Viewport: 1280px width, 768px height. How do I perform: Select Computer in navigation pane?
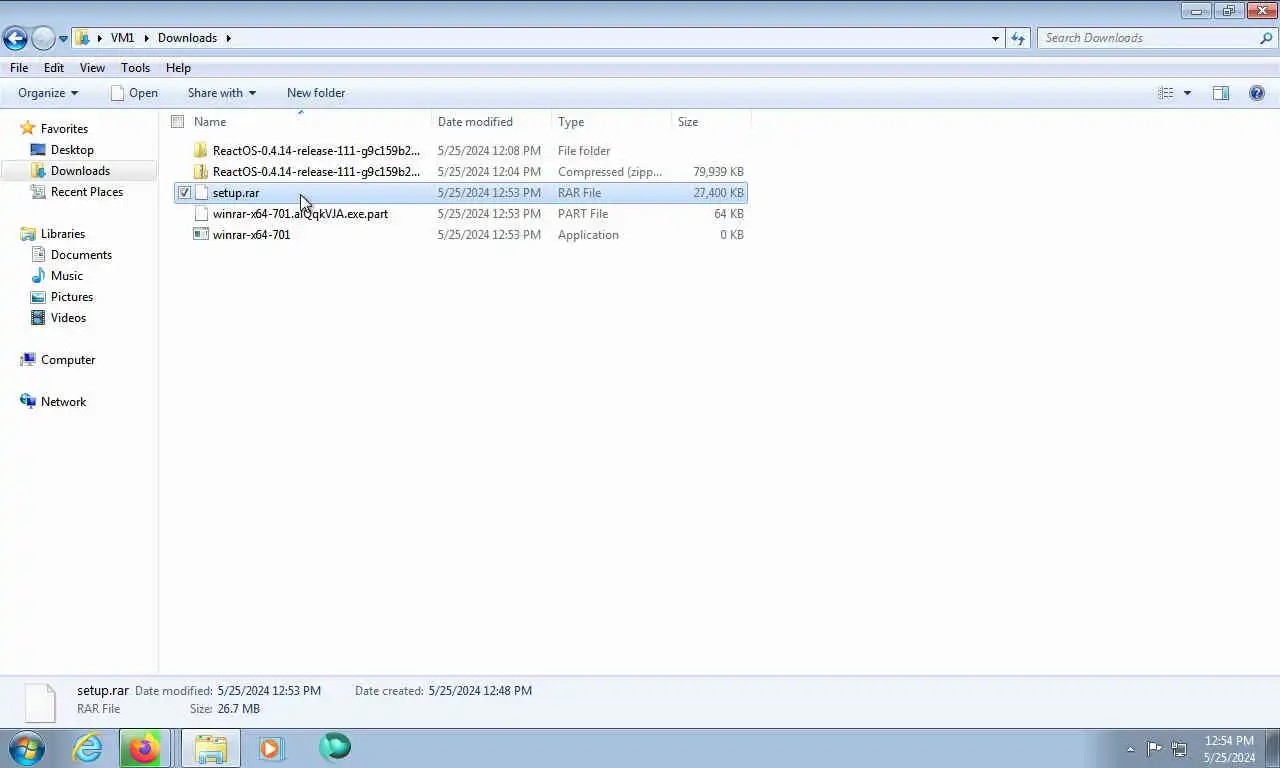pos(57,360)
